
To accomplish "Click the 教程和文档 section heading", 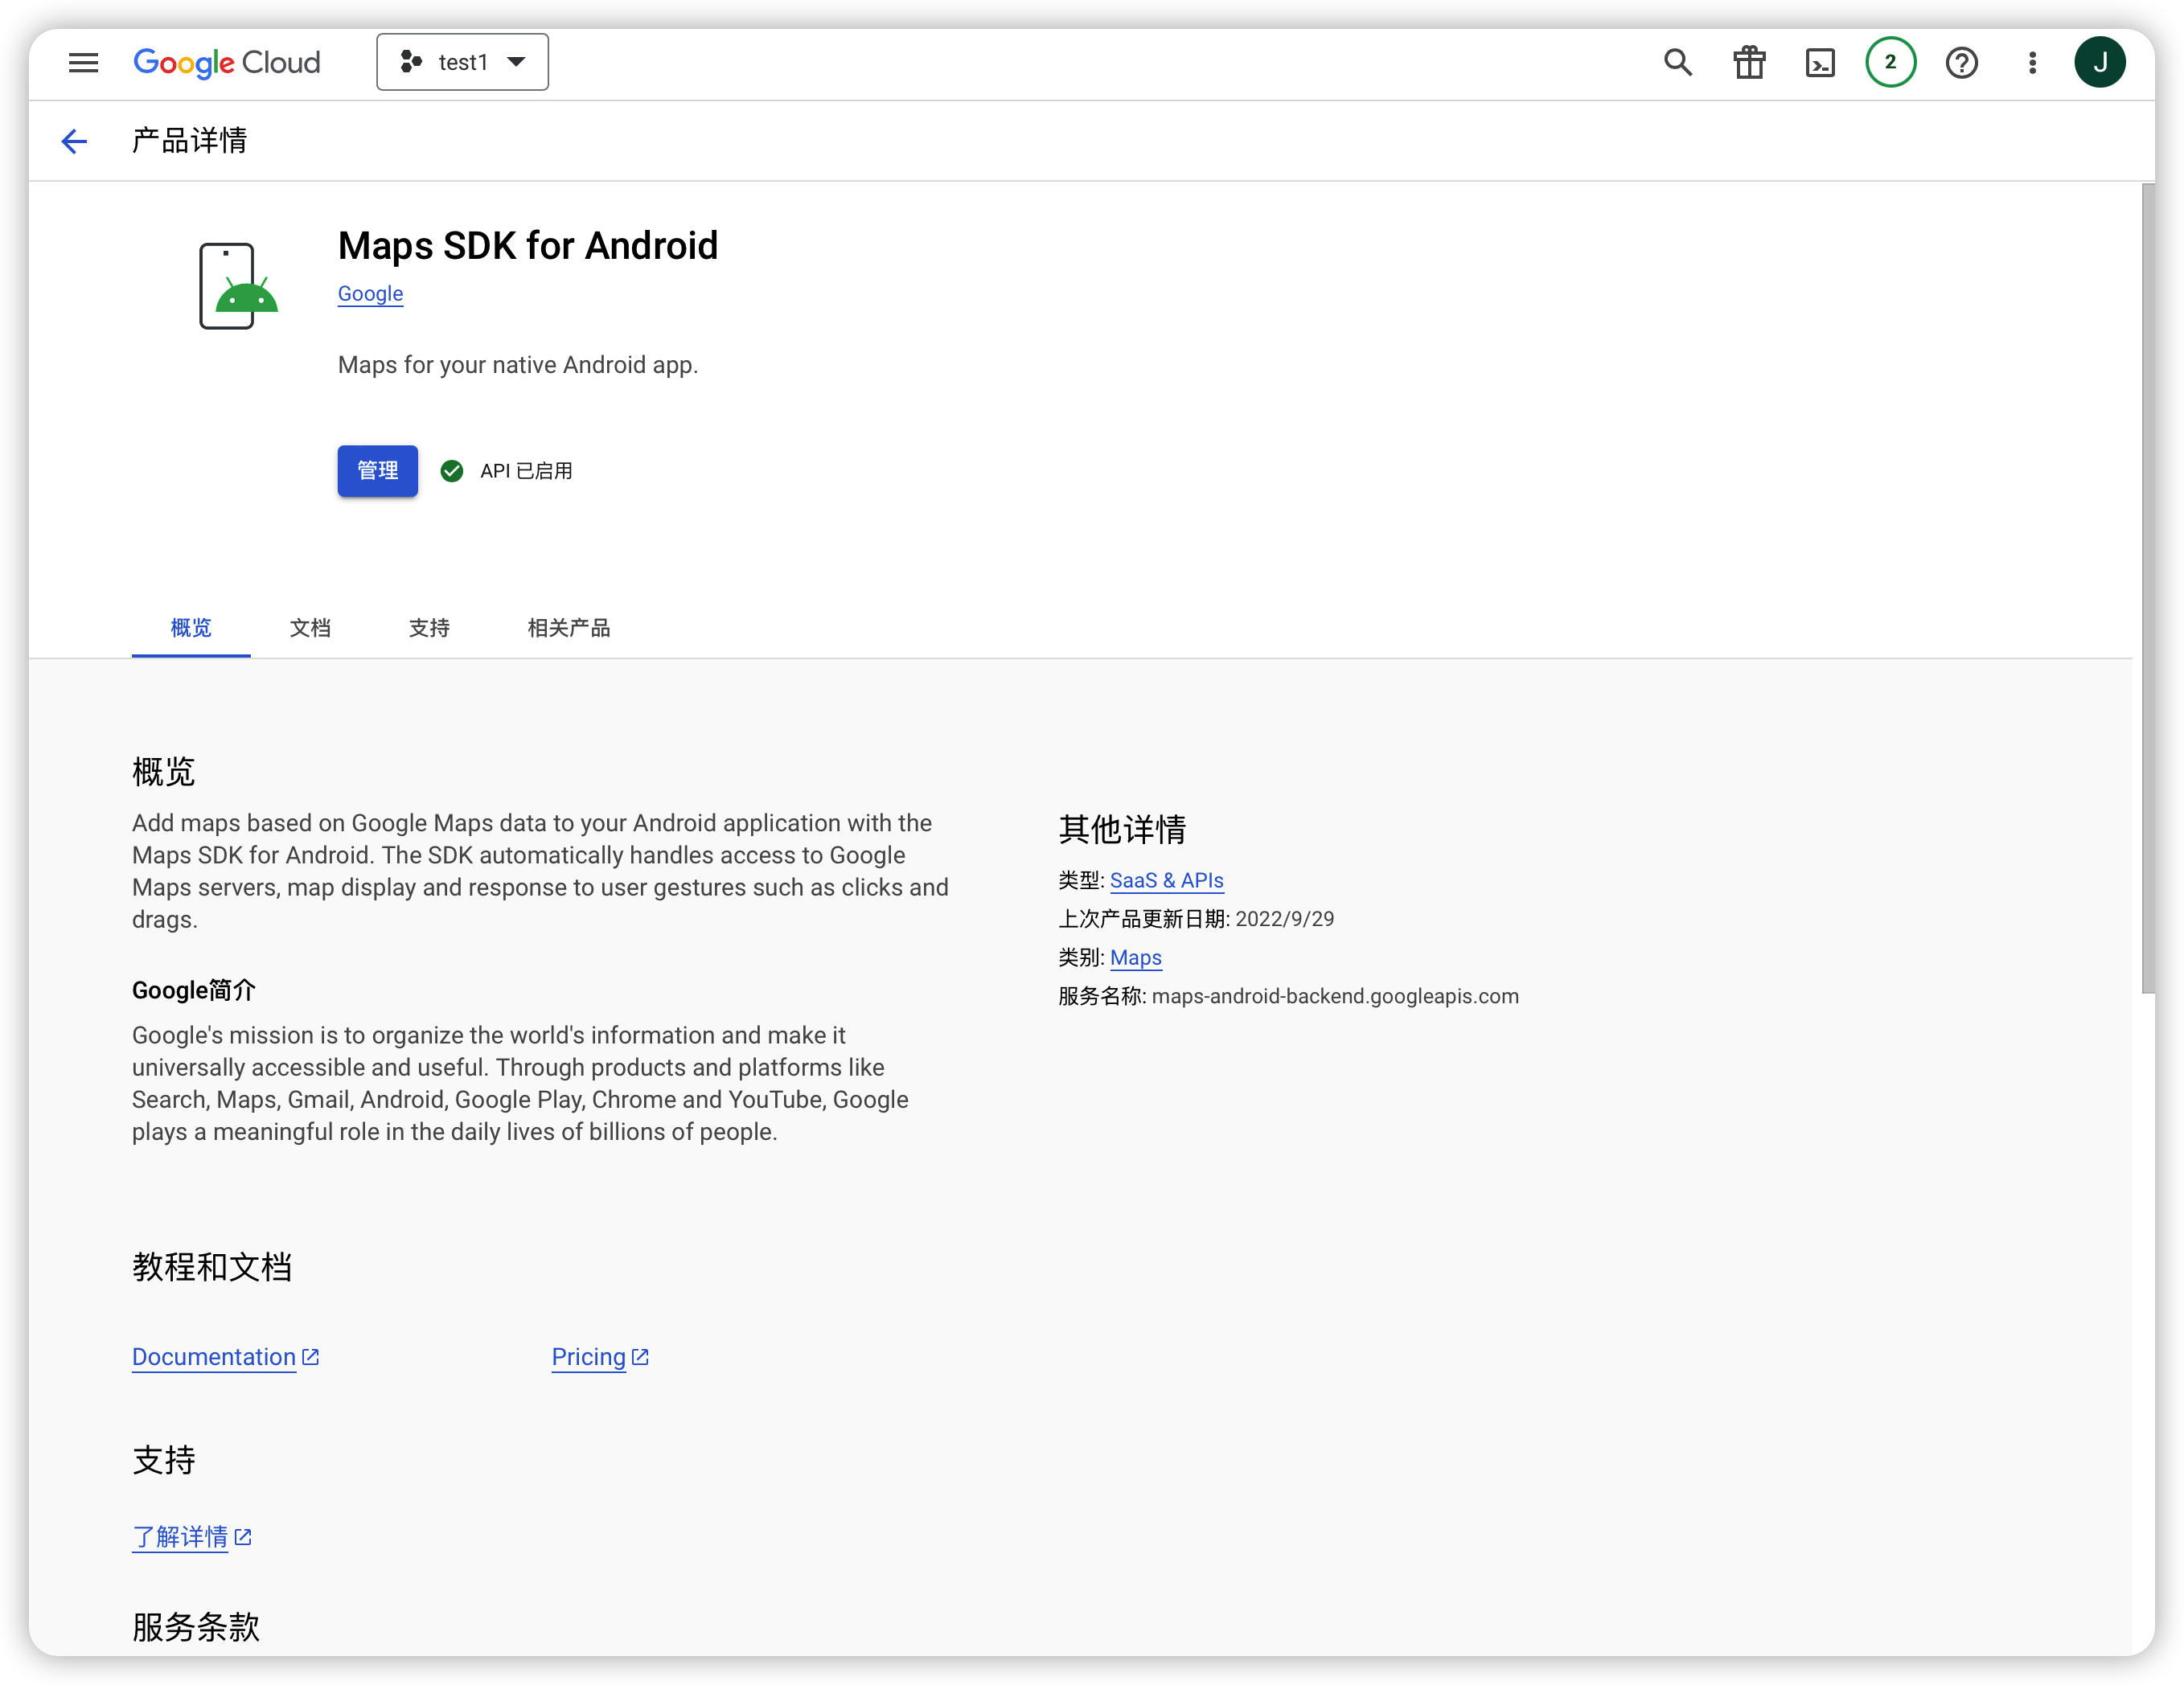I will pos(212,1267).
